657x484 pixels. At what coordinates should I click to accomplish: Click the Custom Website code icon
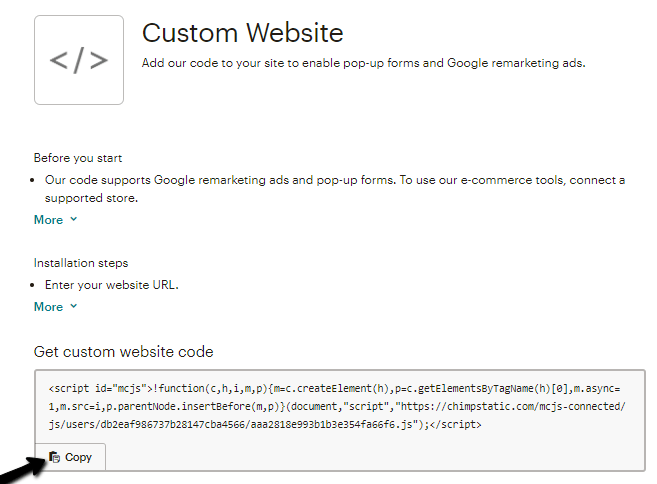[x=79, y=60]
